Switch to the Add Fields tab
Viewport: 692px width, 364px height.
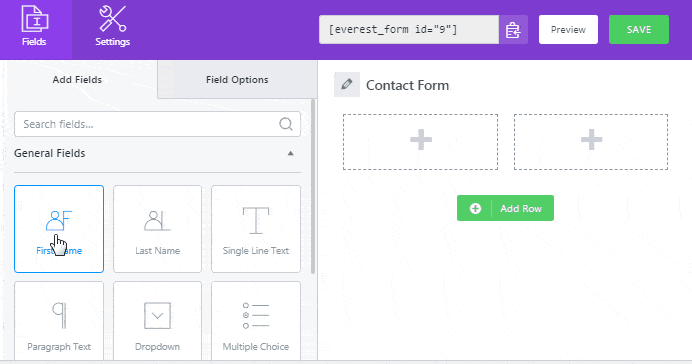77,79
